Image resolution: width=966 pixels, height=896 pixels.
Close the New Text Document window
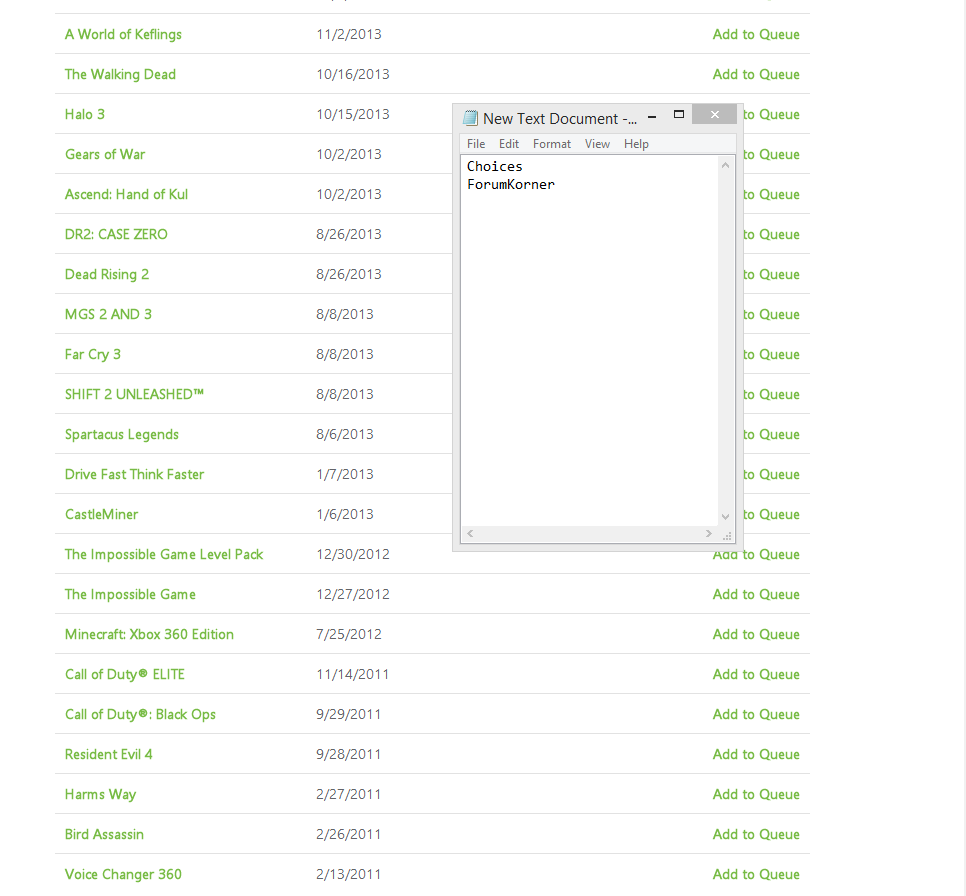pyautogui.click(x=715, y=114)
